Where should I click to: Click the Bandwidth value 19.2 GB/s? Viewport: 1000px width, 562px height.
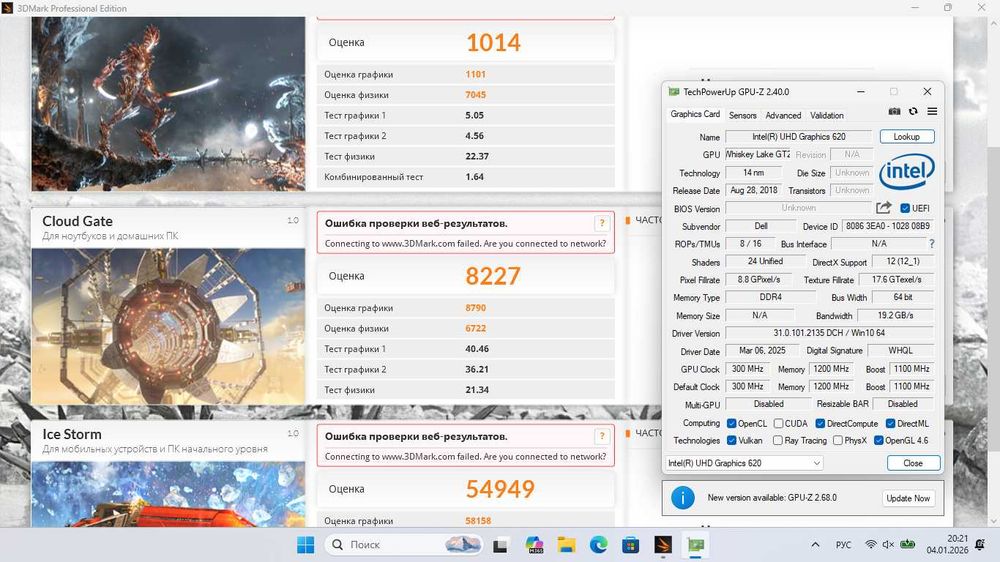pyautogui.click(x=895, y=315)
